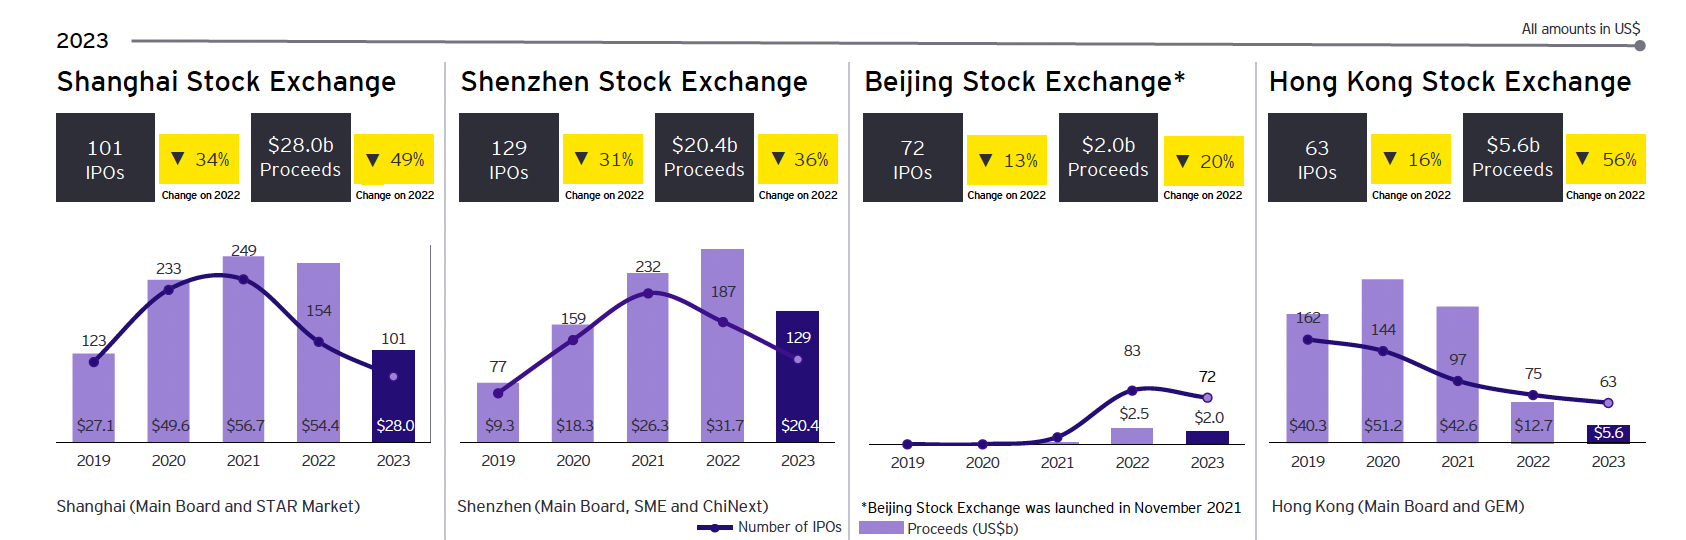Screen dimensions: 1686x540
Task: Click the Number of IPOs legend line marker
Action: click(x=715, y=527)
